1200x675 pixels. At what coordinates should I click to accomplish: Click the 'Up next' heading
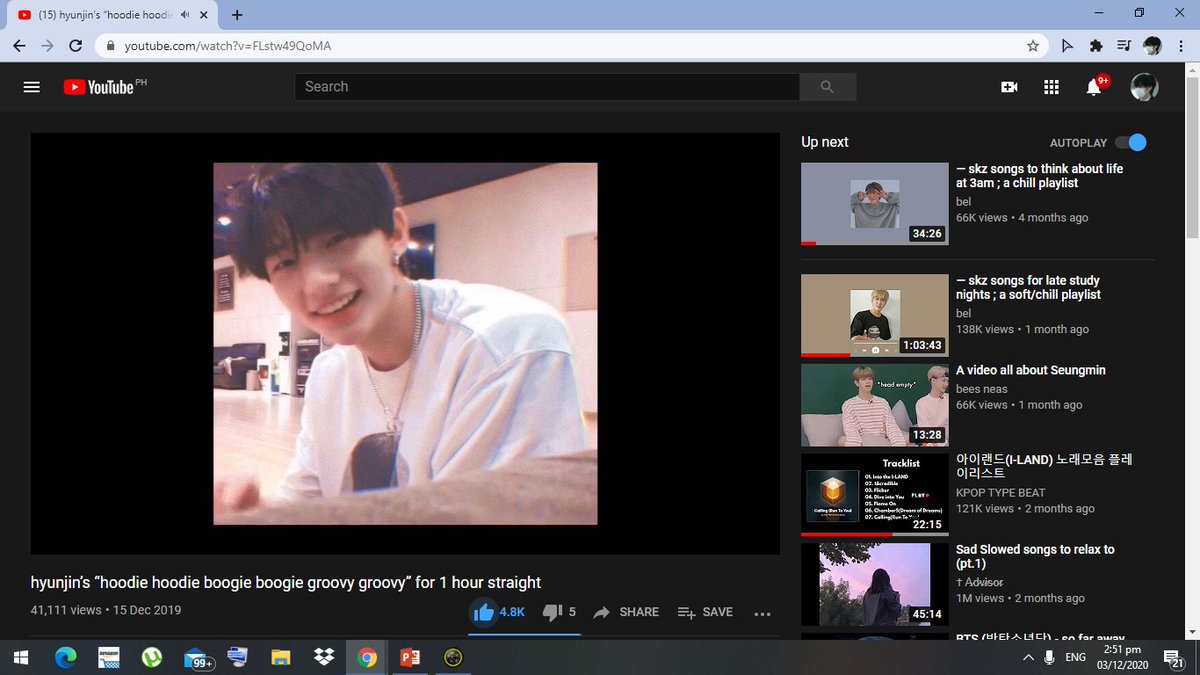(x=825, y=142)
